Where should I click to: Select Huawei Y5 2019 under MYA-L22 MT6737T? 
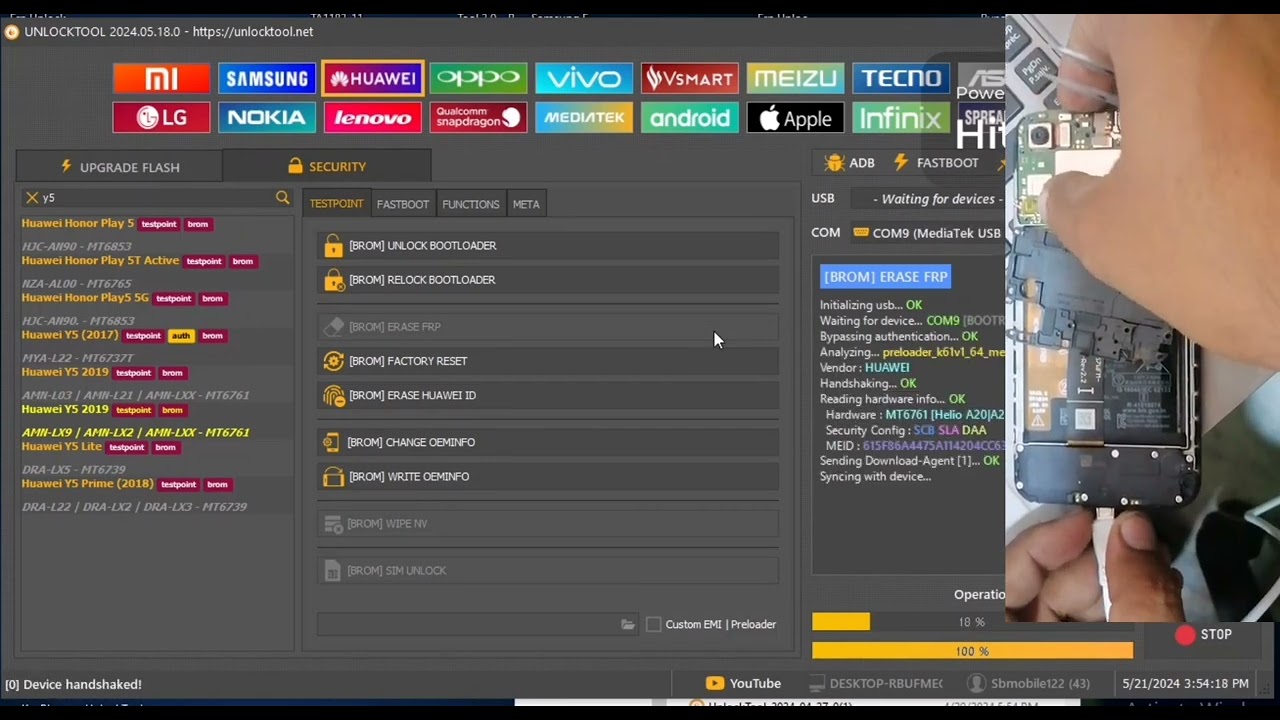point(65,372)
